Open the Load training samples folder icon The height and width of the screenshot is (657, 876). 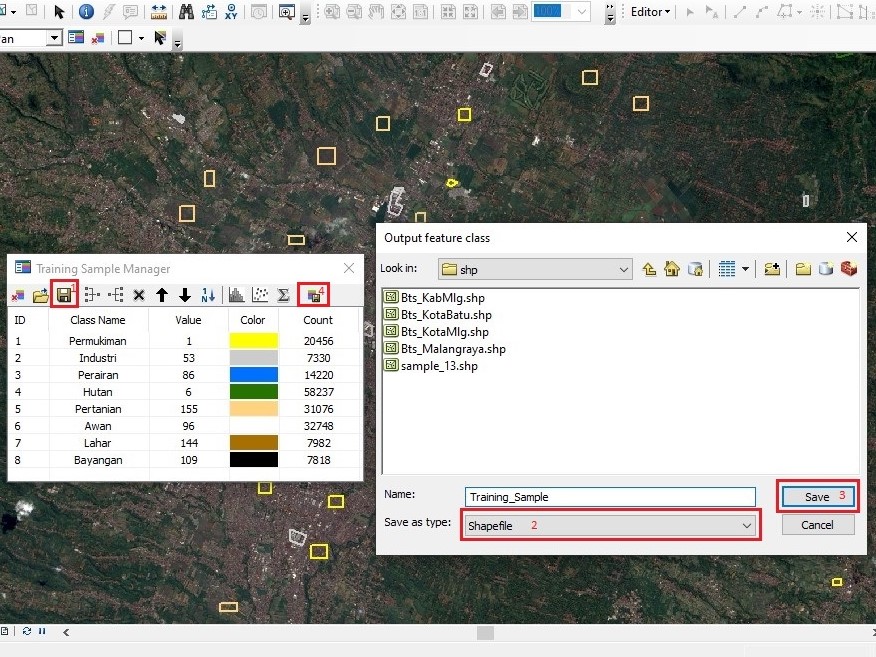pos(41,295)
